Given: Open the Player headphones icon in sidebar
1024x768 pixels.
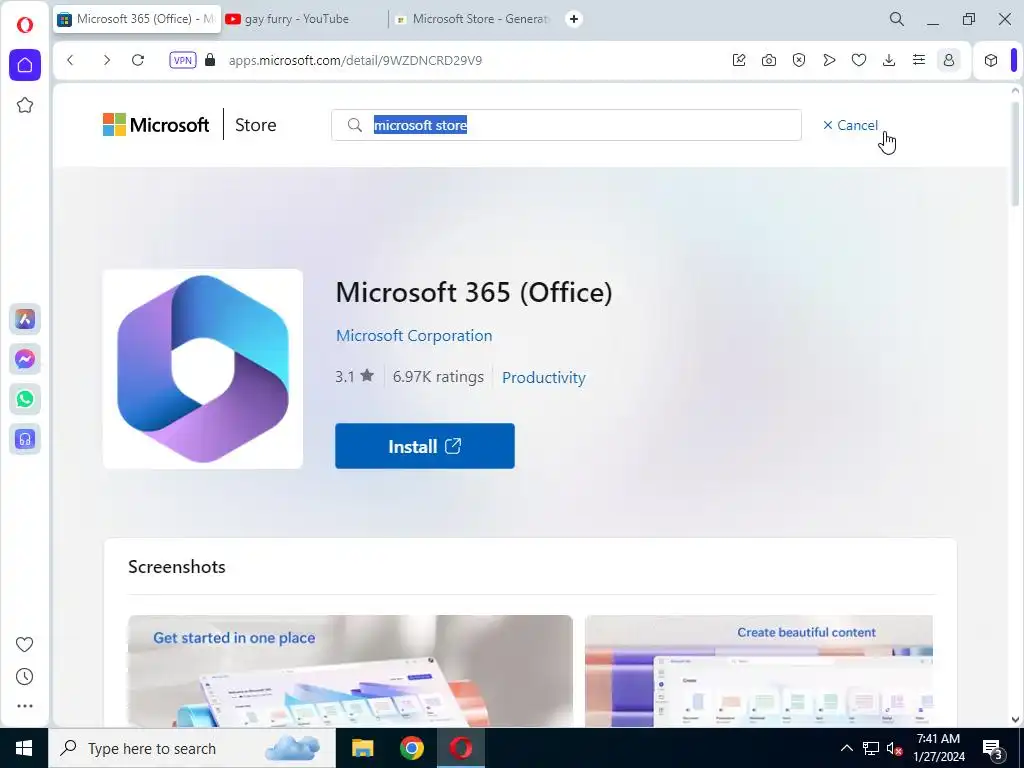Looking at the screenshot, I should [x=25, y=439].
